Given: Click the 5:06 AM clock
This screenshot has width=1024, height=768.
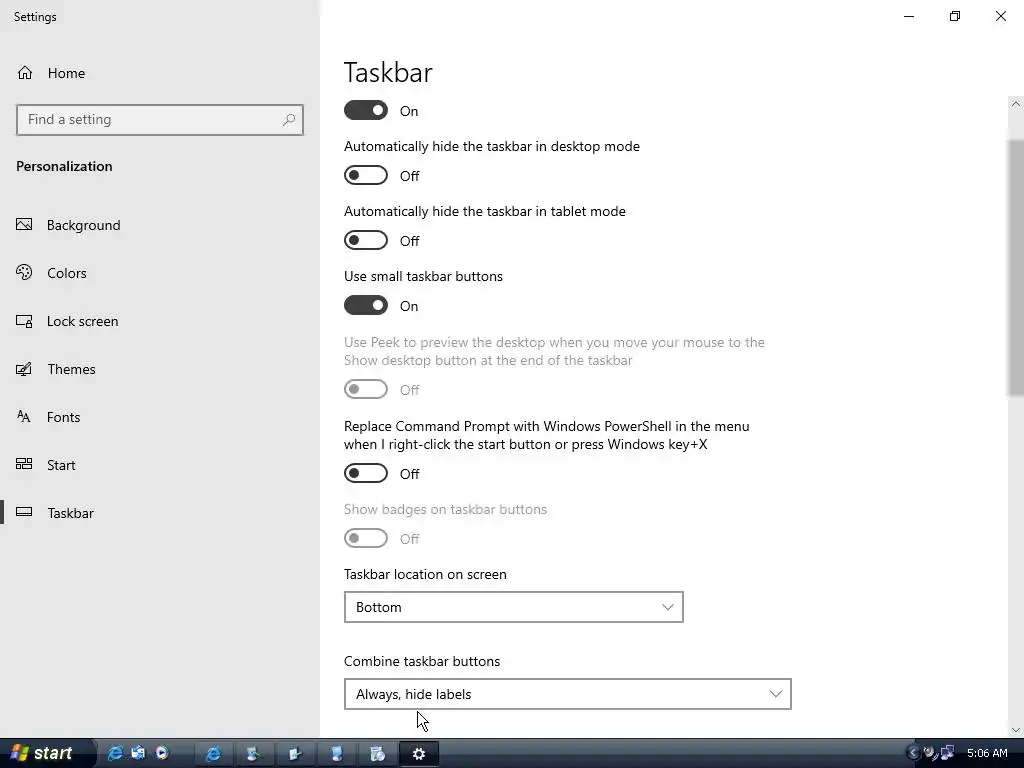Looking at the screenshot, I should click(987, 754).
